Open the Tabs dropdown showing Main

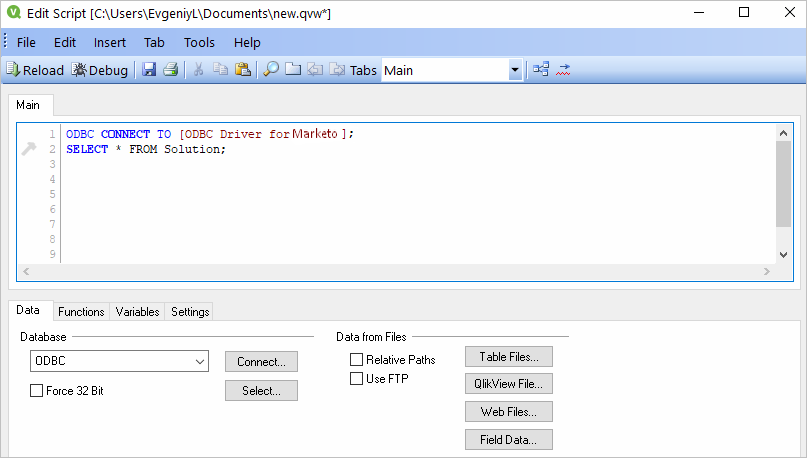(515, 70)
